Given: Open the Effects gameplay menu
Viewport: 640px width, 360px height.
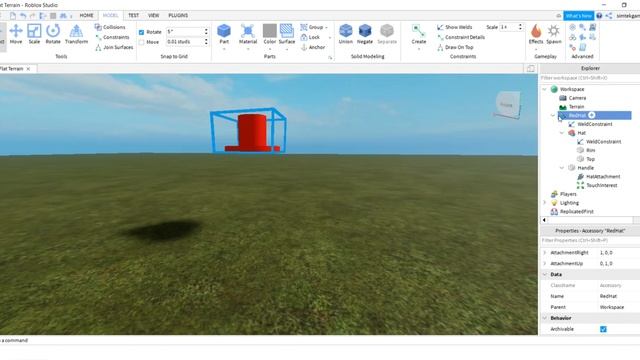Looking at the screenshot, I should (536, 34).
